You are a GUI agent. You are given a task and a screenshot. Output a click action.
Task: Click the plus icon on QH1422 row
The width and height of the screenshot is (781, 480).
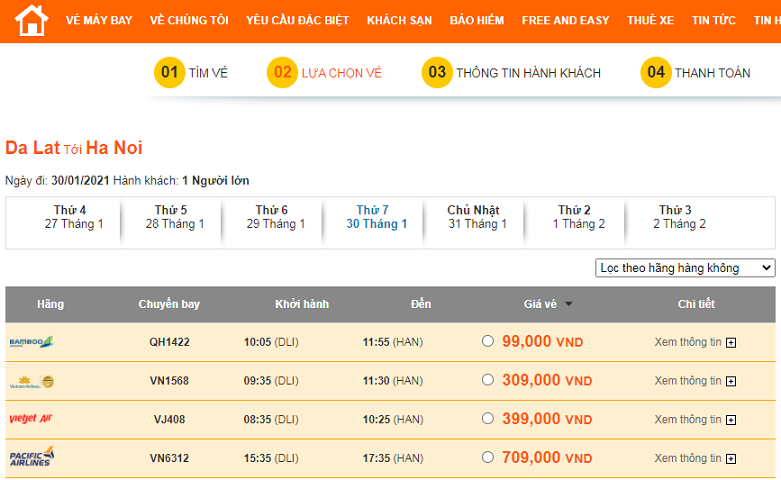tap(731, 343)
